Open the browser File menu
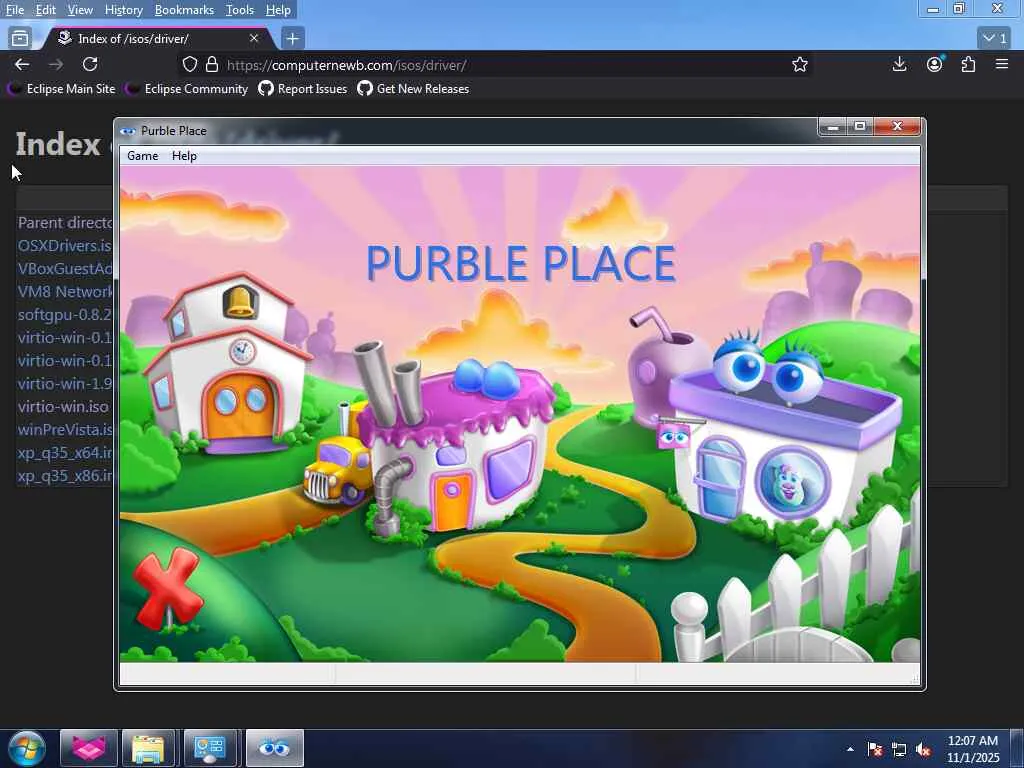Screen dimensions: 1024x768 pyautogui.click(x=14, y=10)
